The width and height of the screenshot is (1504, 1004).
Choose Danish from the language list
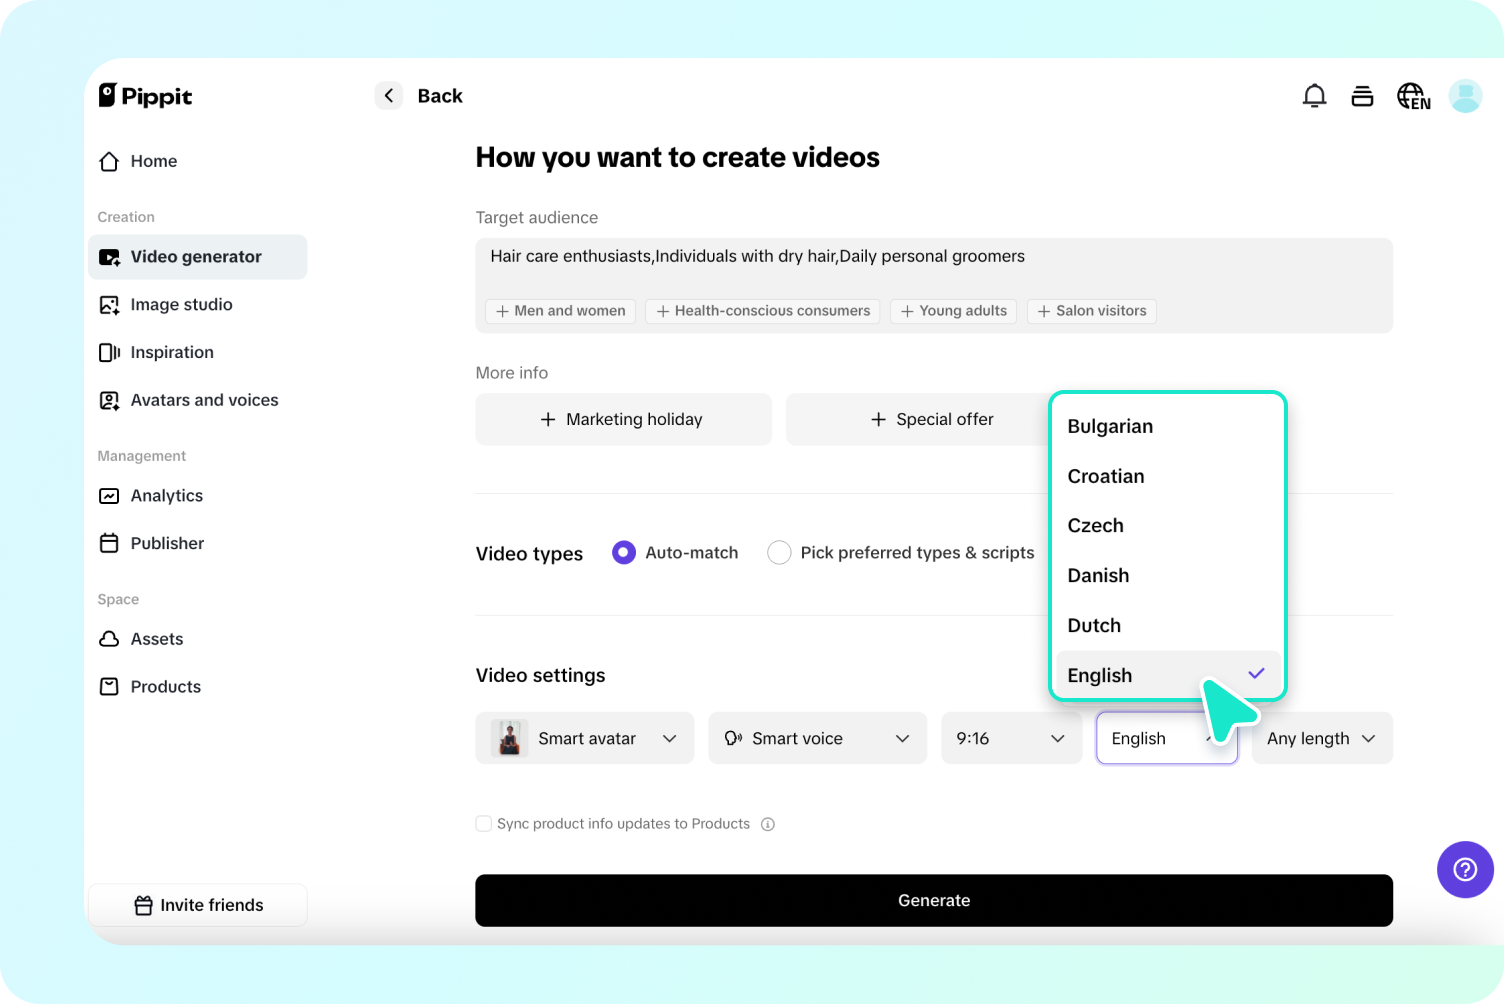pos(1167,576)
